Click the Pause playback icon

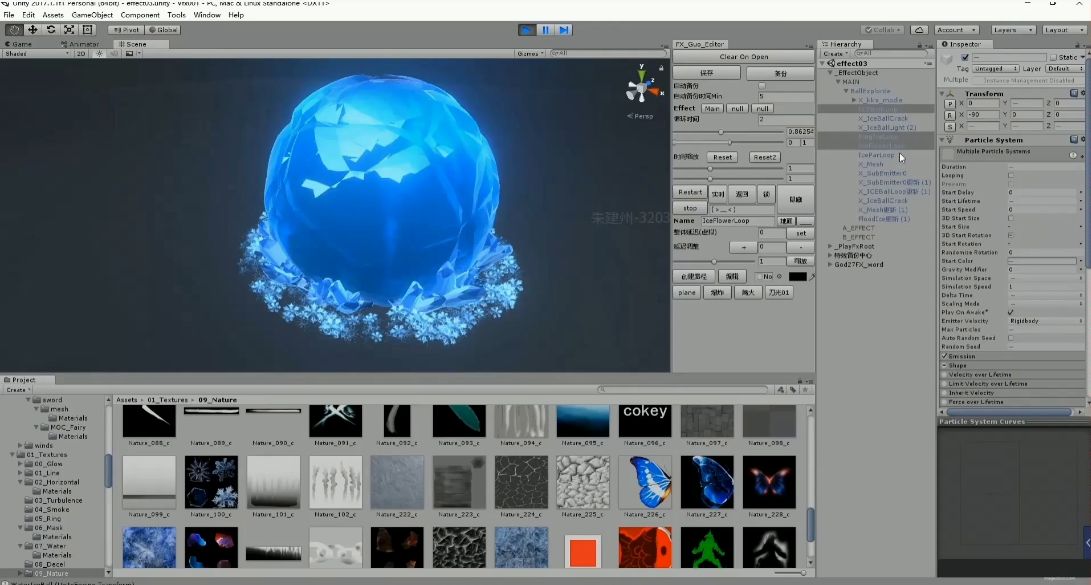click(545, 30)
